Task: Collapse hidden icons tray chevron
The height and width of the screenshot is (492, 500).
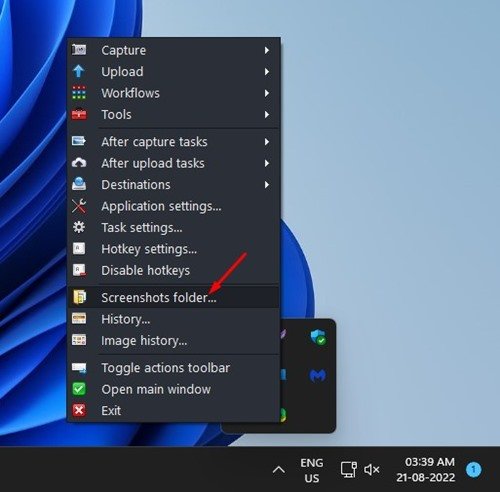Action: 279,470
